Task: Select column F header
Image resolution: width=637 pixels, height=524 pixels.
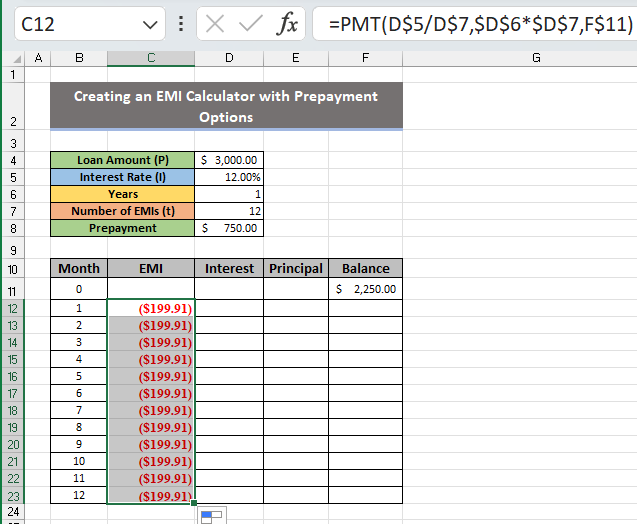Action: [366, 58]
